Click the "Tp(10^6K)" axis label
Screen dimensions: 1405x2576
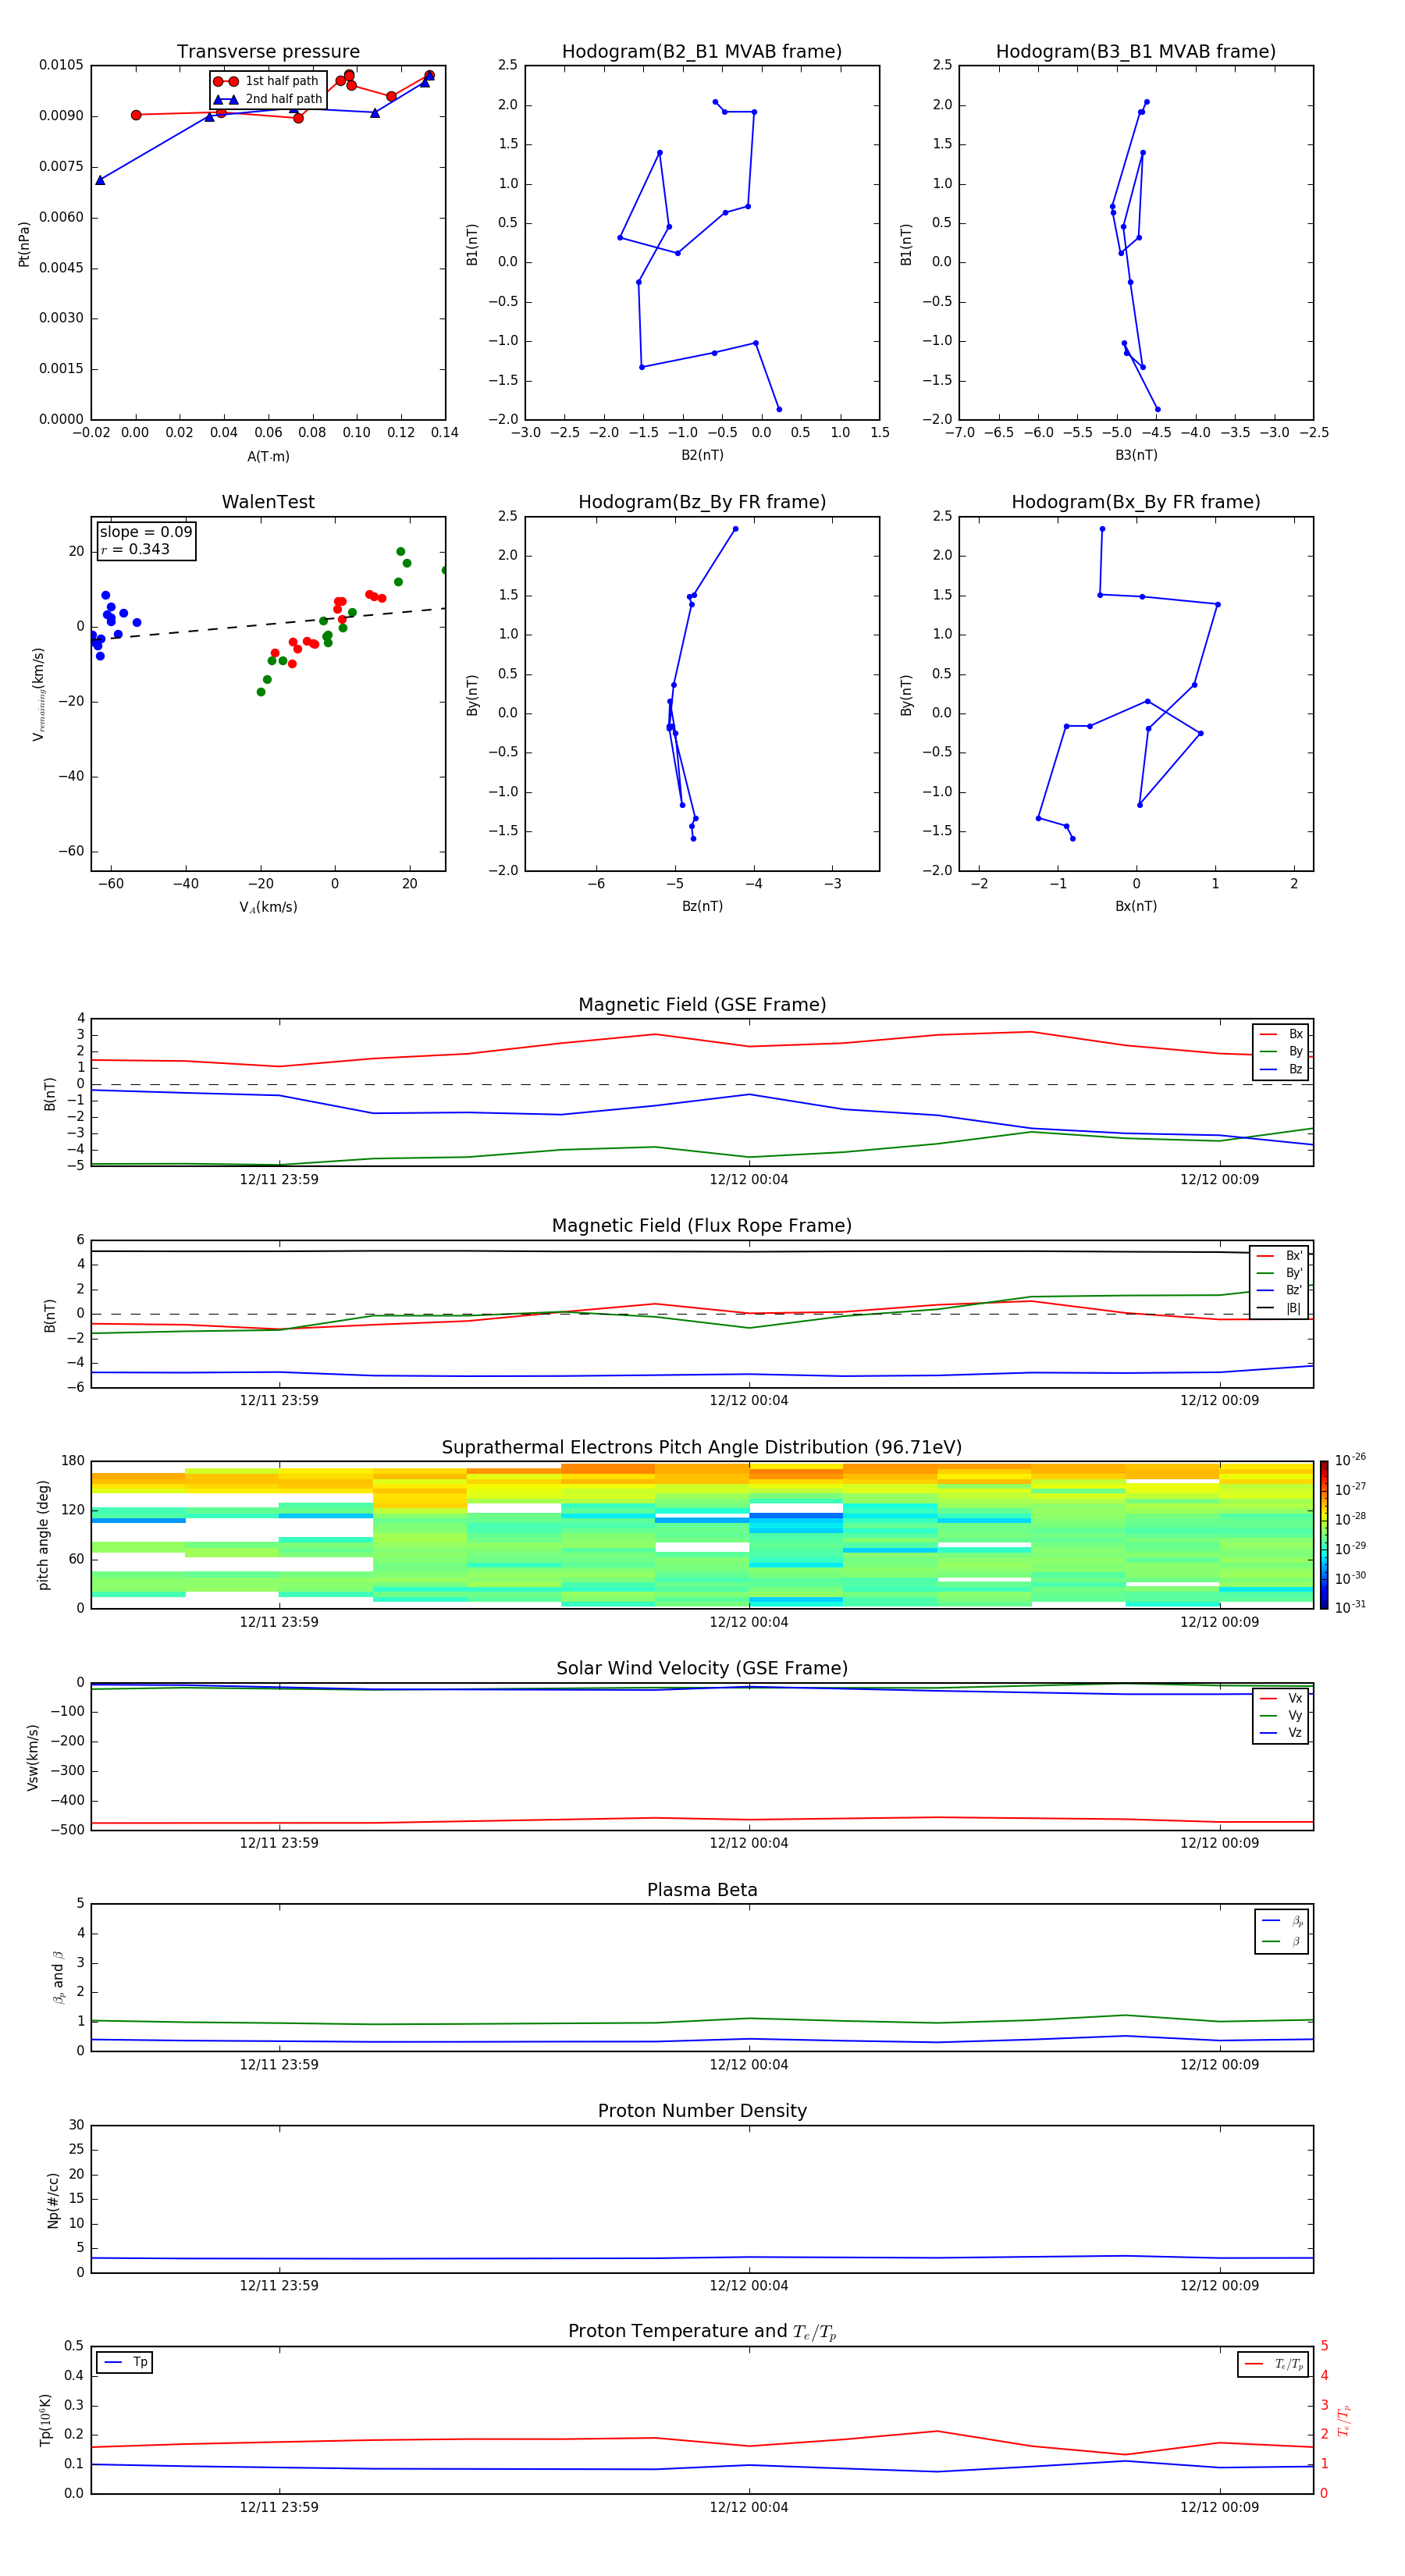click(45, 2421)
